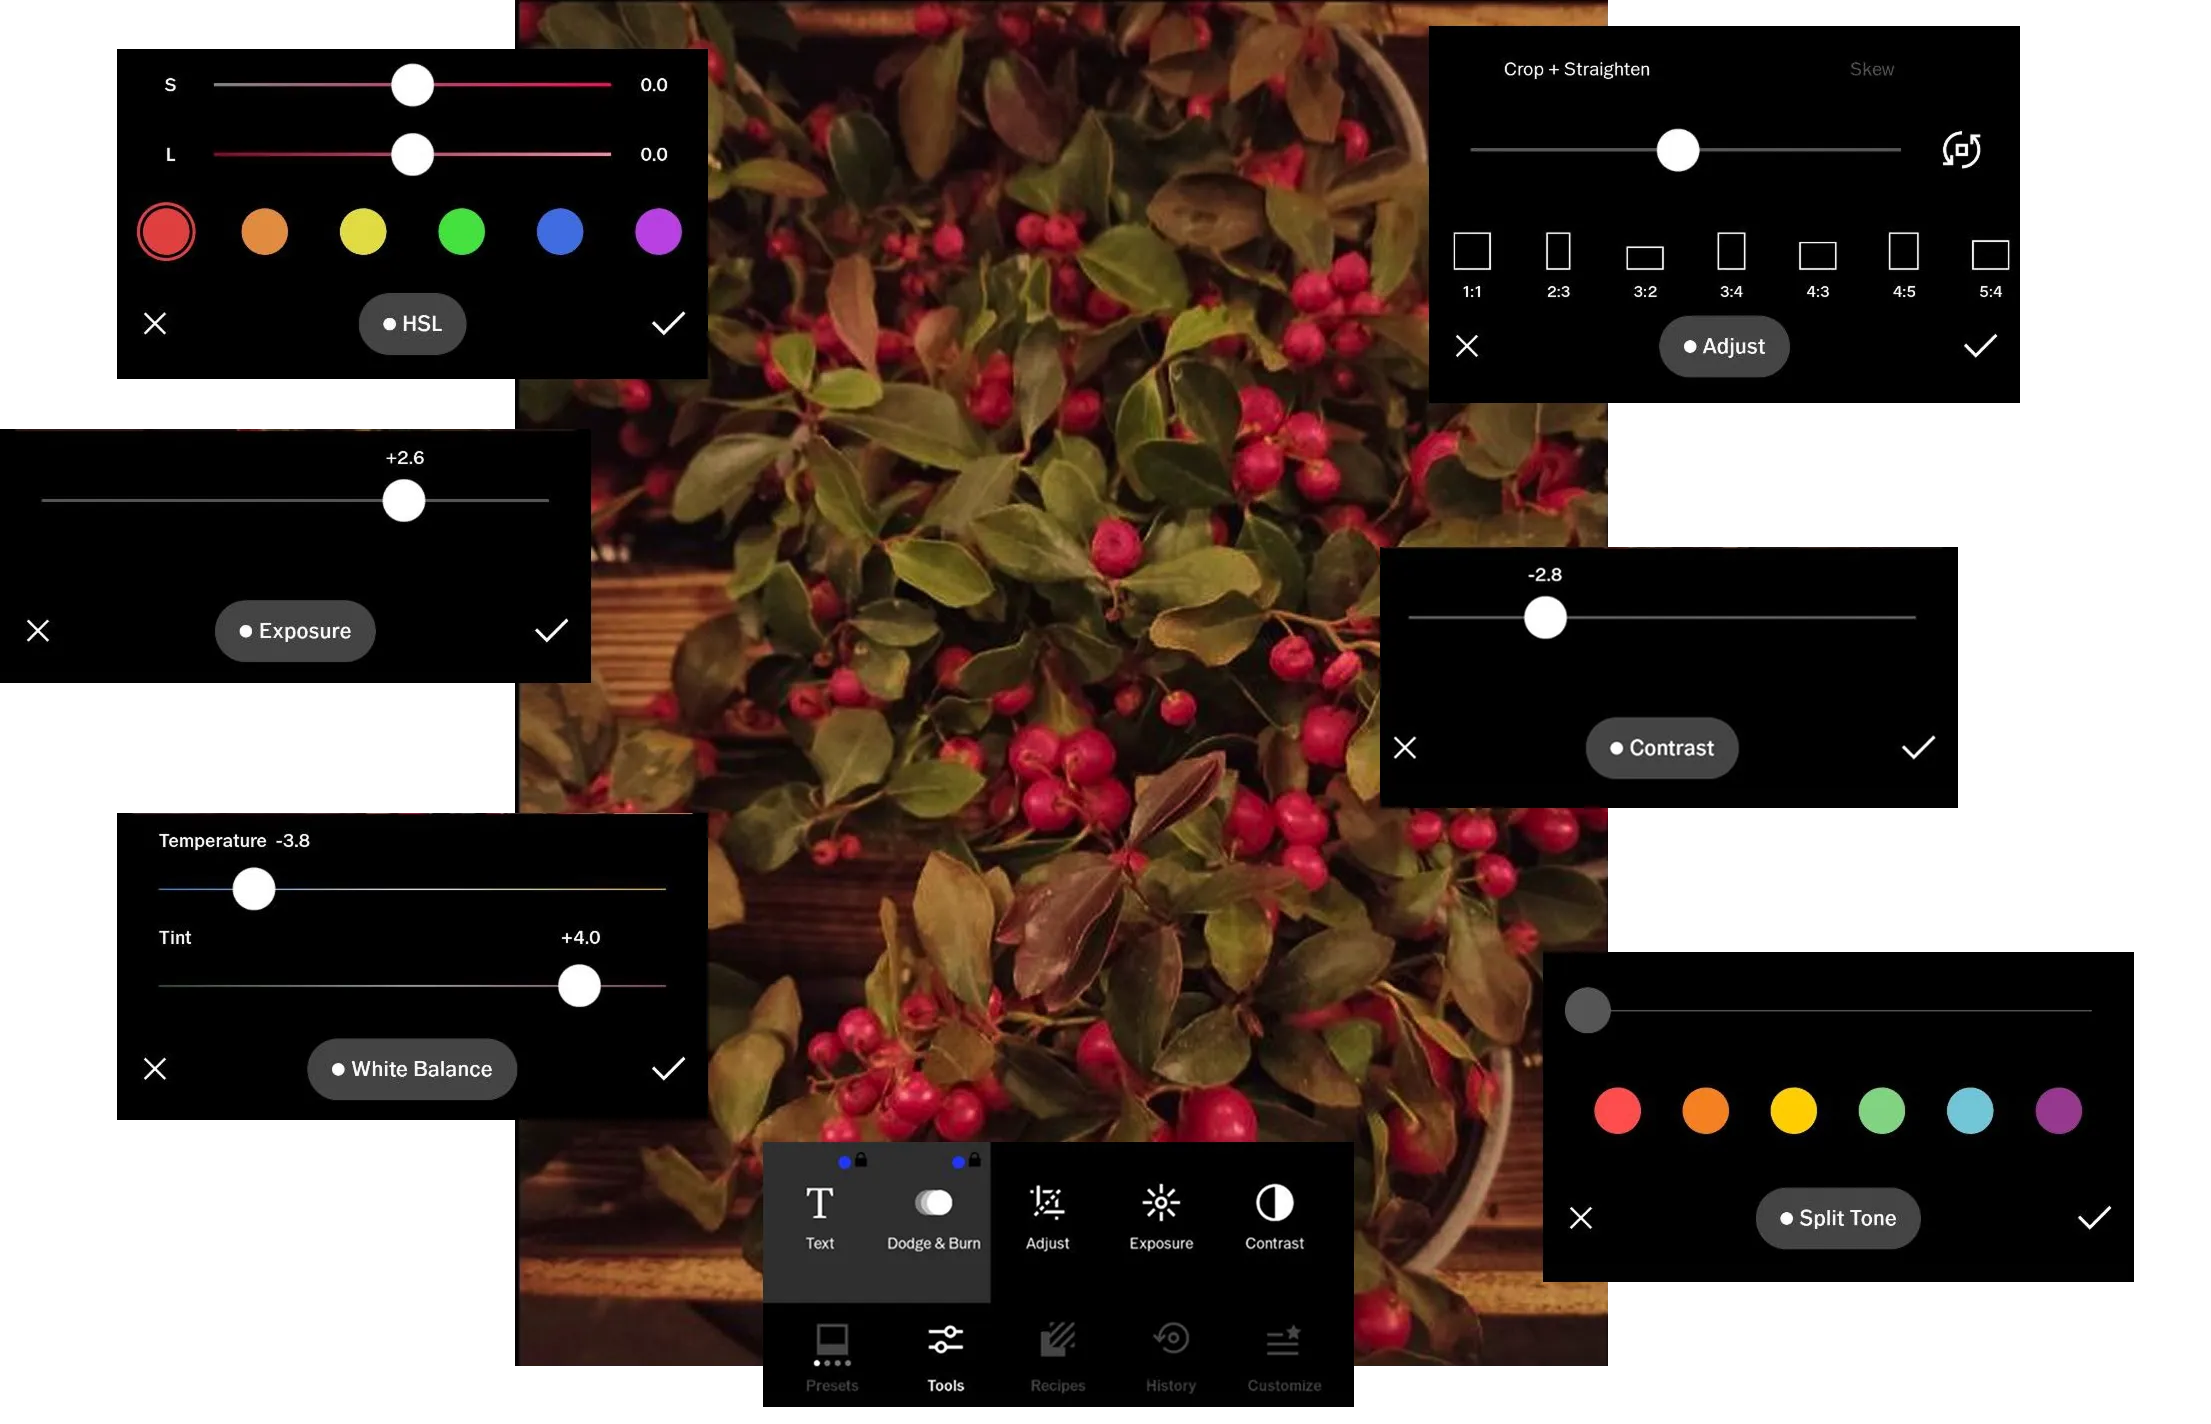Click the rotate image icon
The image size is (2211, 1424).
[x=1960, y=150]
